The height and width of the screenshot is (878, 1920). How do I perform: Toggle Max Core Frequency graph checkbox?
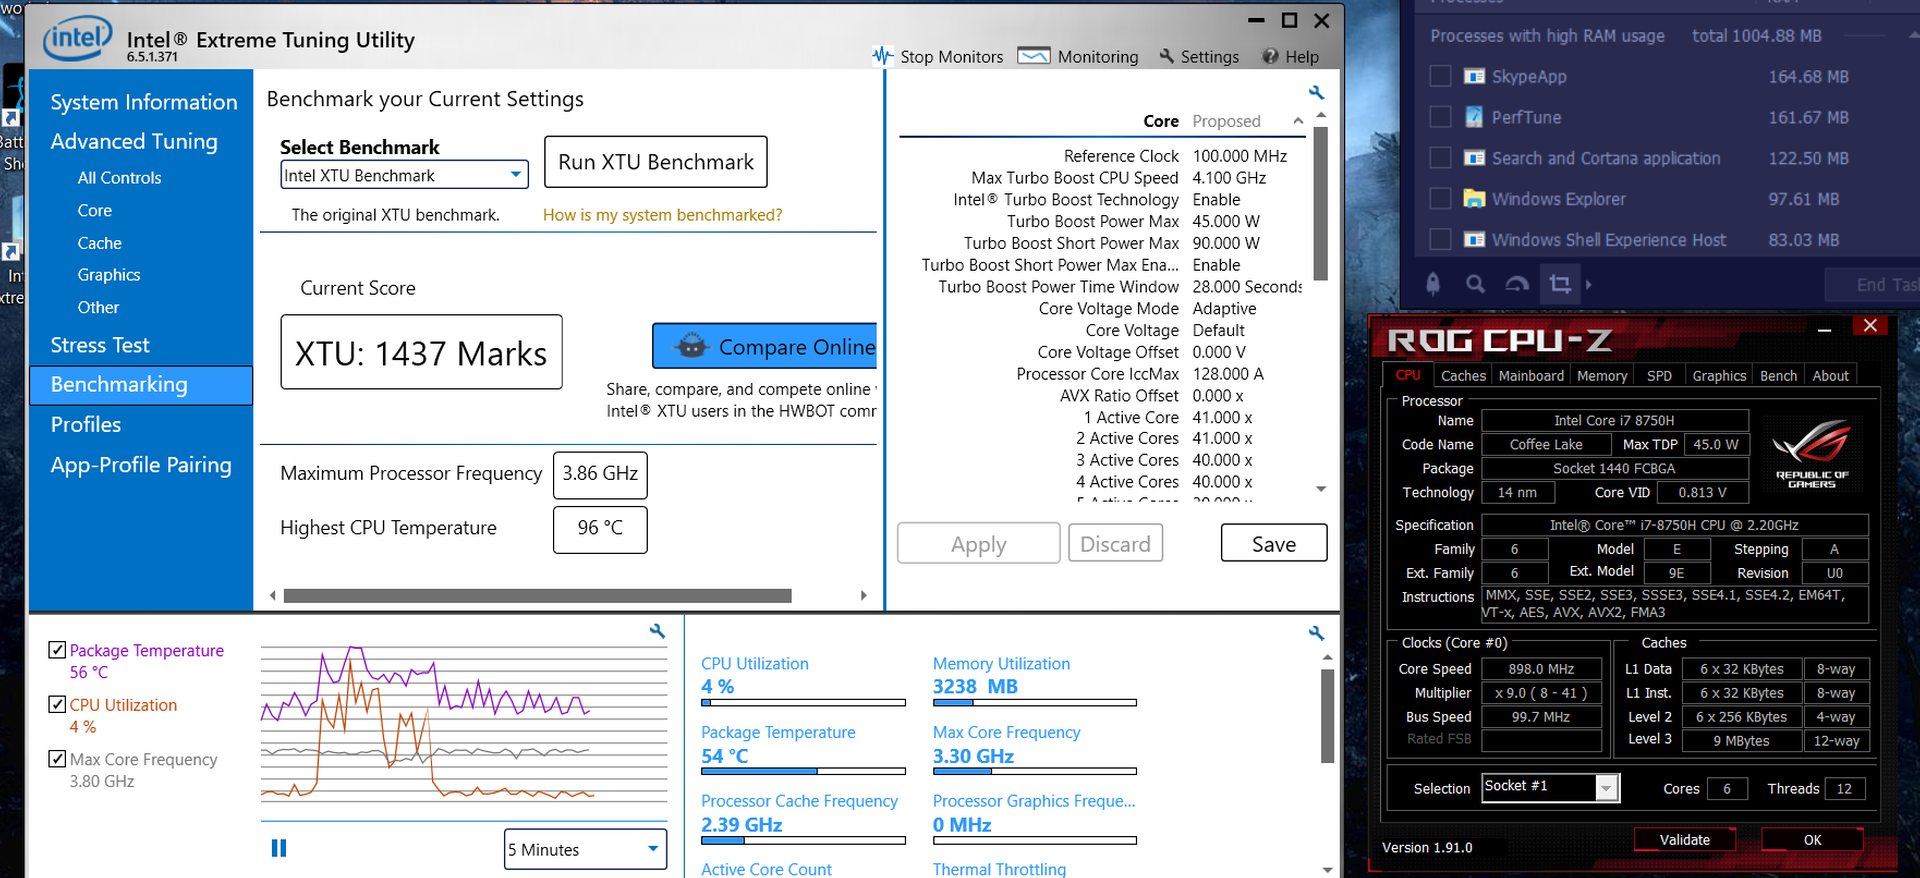[57, 758]
